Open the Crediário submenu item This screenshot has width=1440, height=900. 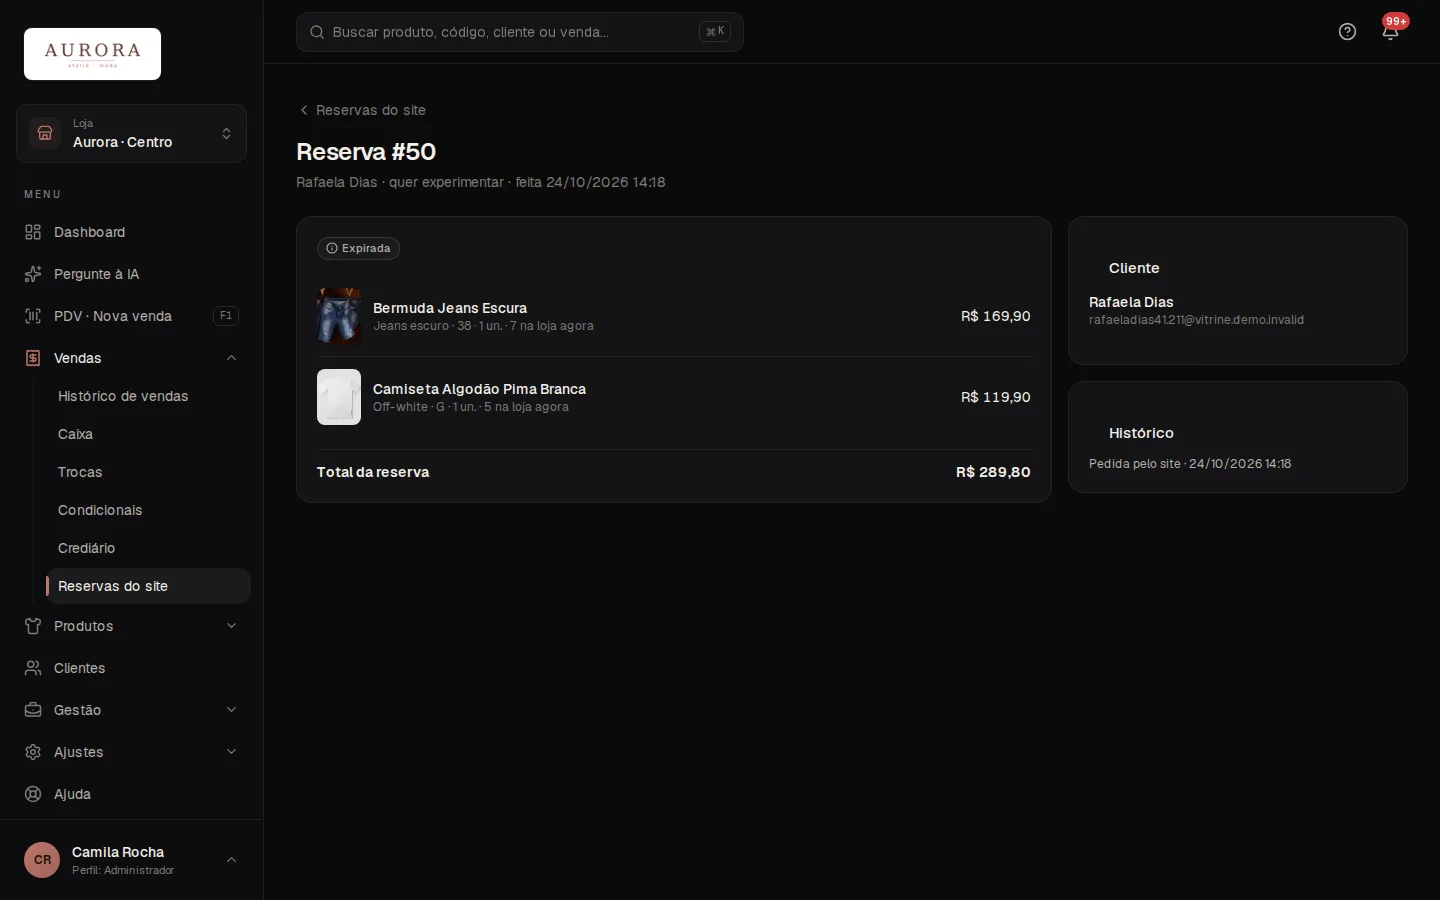148,548
